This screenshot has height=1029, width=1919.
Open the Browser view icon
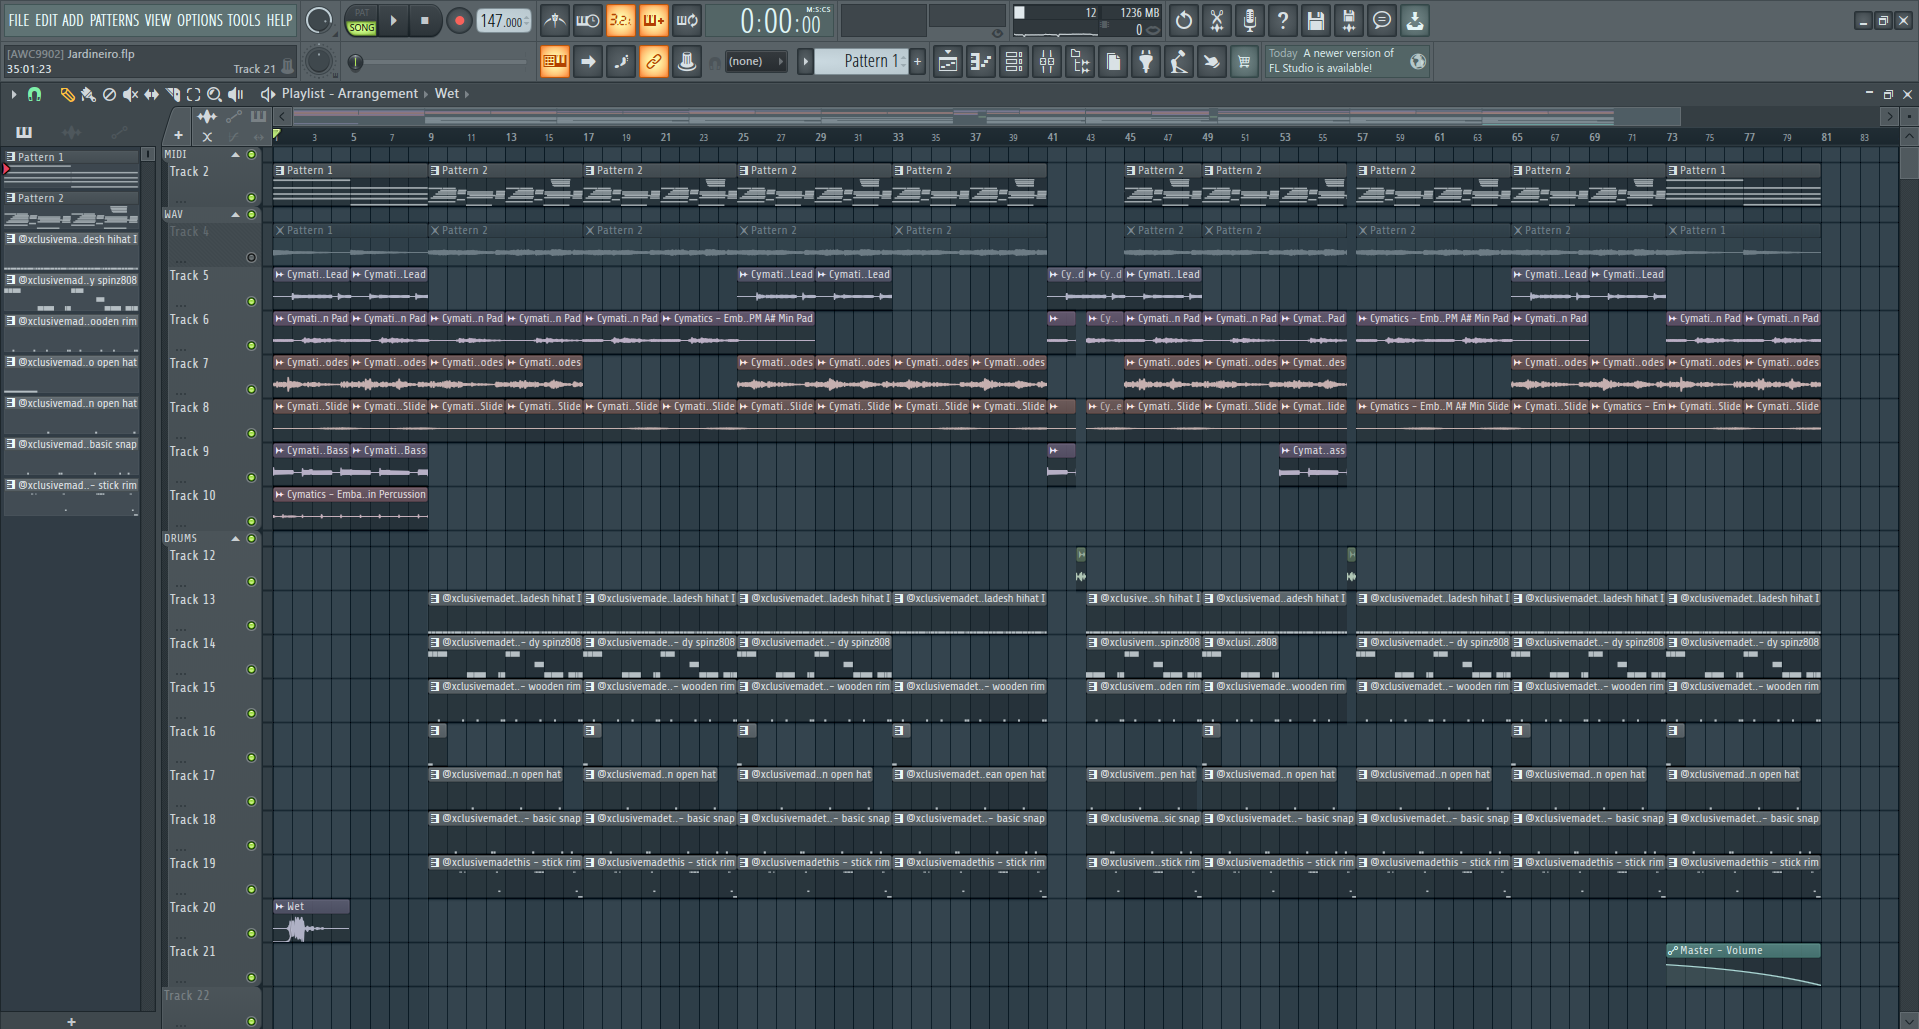1080,62
